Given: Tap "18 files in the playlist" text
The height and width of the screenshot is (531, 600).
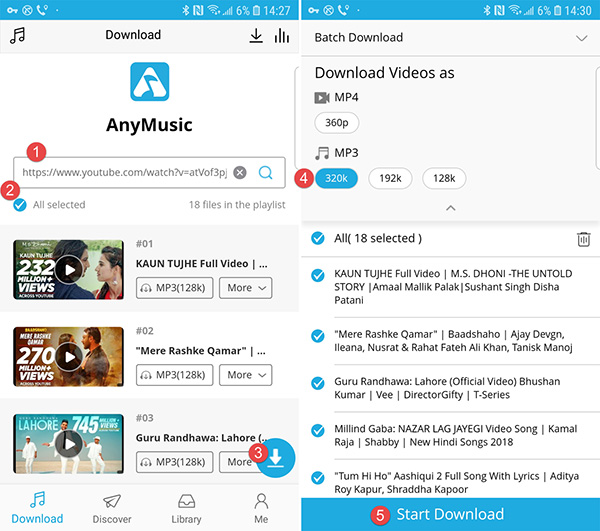Looking at the screenshot, I should coord(237,205).
